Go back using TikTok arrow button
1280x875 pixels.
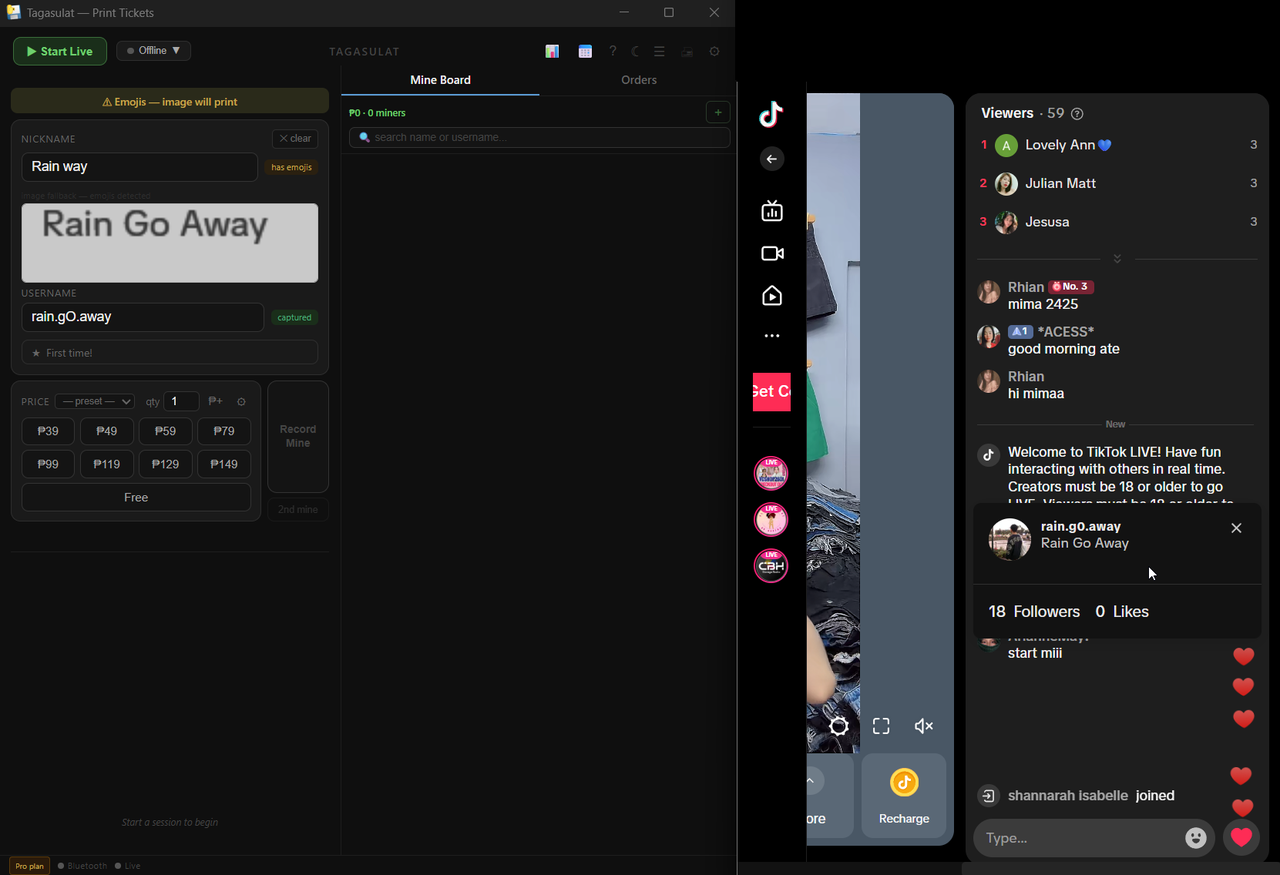click(x=771, y=159)
